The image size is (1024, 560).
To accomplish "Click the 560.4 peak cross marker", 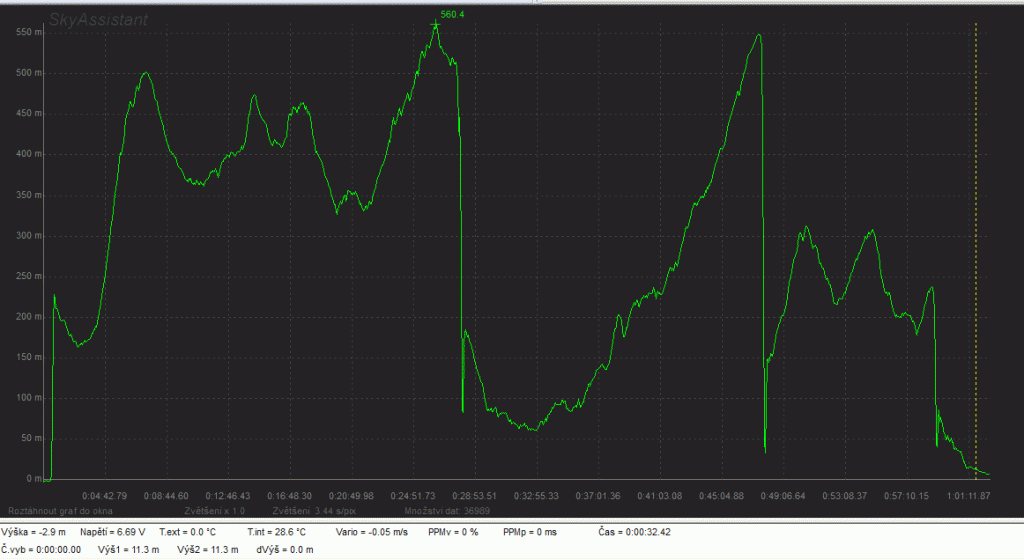I will point(435,24).
